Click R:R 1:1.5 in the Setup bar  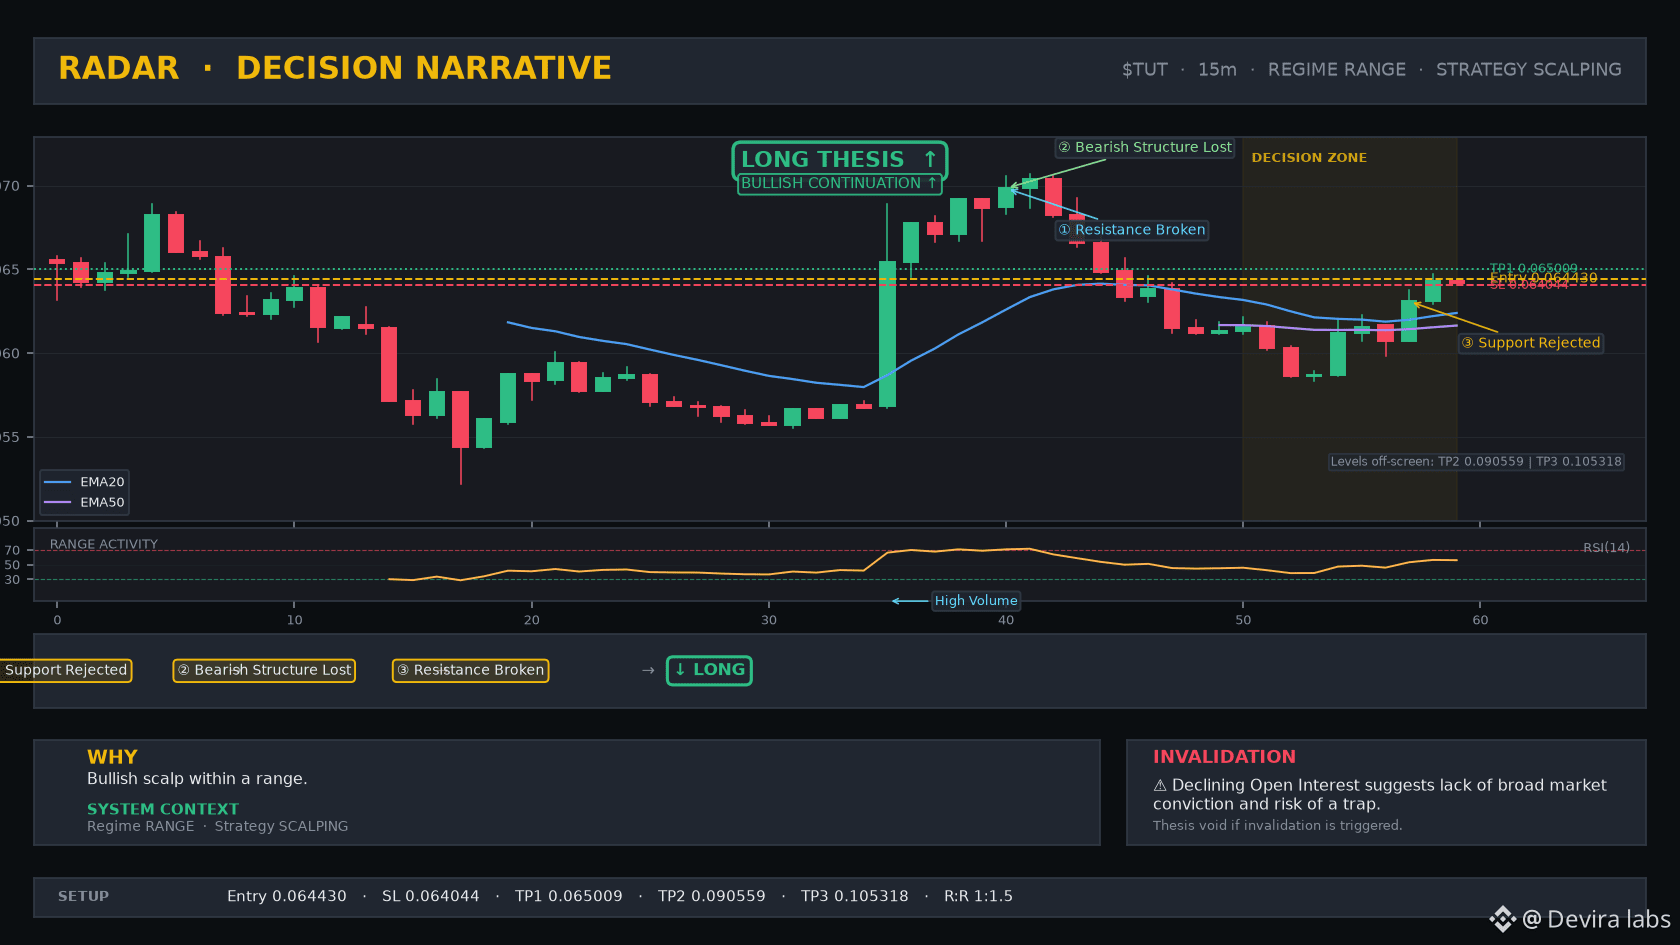coord(979,897)
